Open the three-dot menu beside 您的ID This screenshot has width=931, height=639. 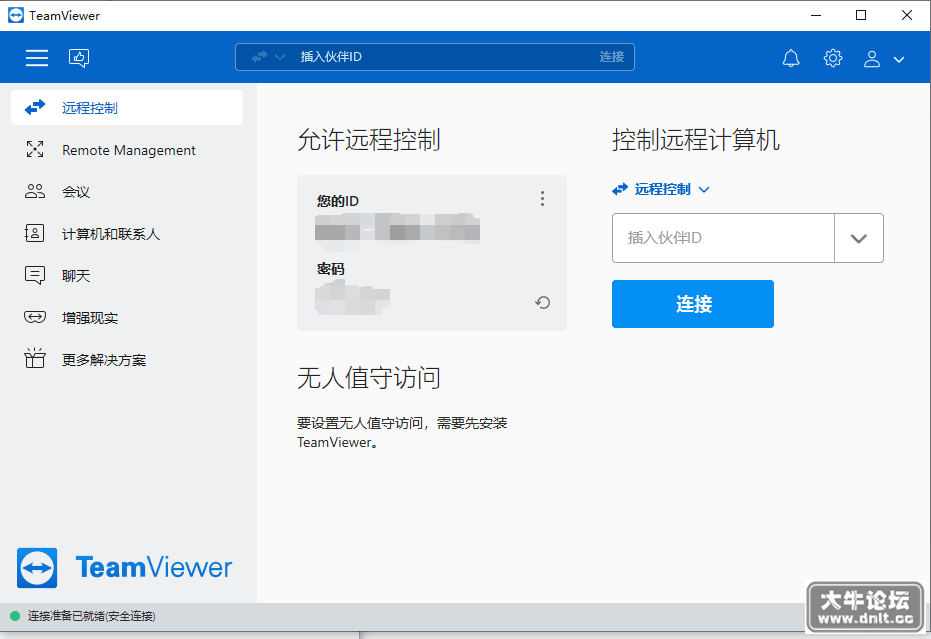click(542, 198)
